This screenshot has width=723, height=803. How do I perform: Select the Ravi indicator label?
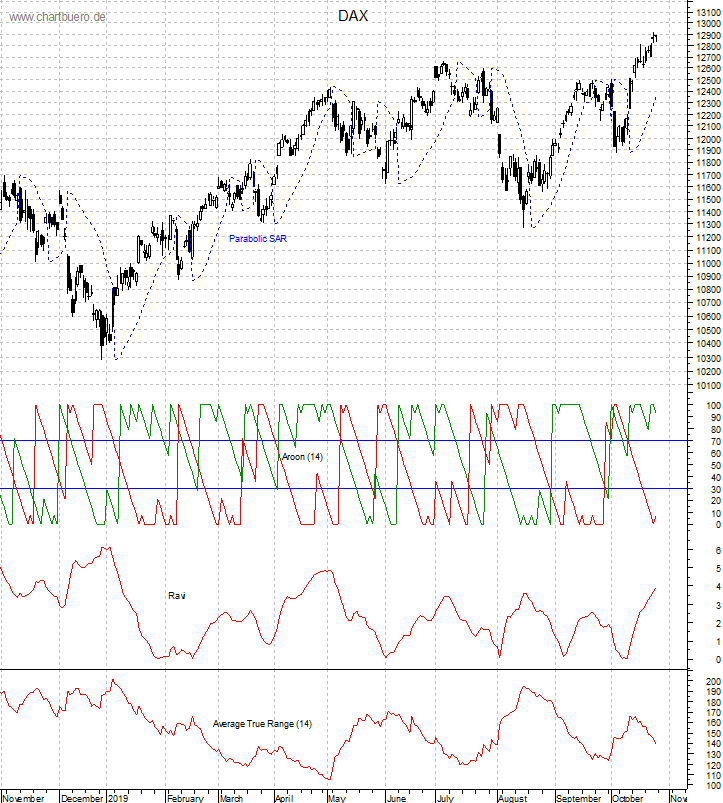coord(177,596)
